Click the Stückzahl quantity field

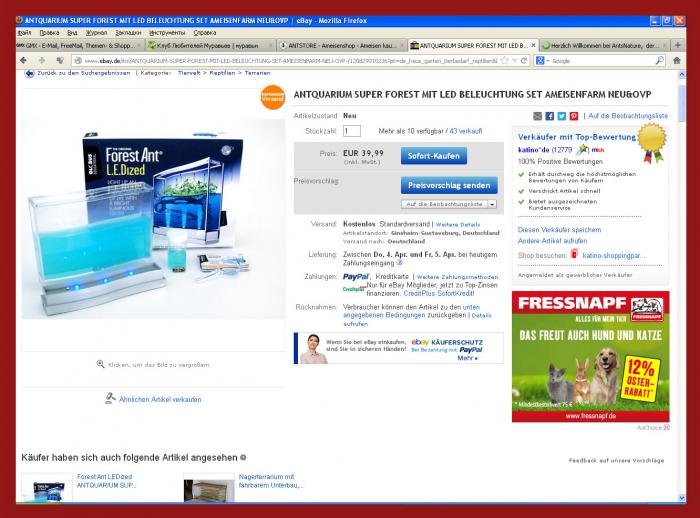click(351, 130)
